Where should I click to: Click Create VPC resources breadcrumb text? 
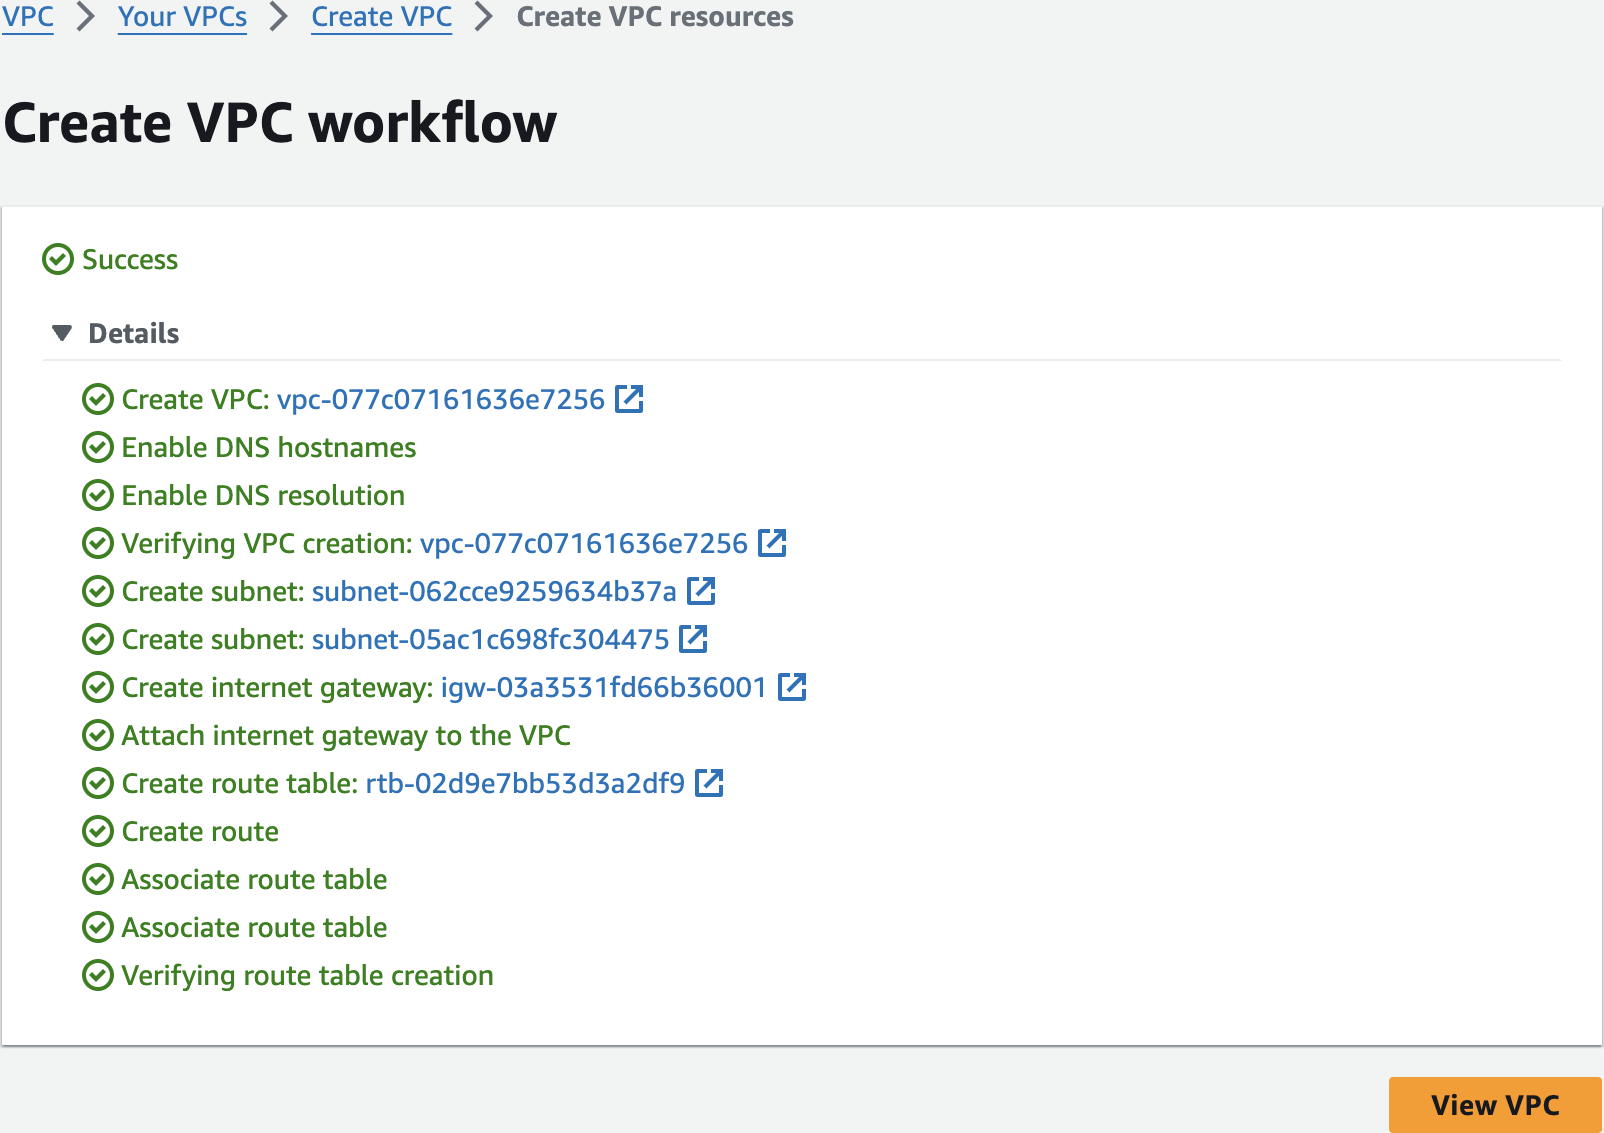655,17
